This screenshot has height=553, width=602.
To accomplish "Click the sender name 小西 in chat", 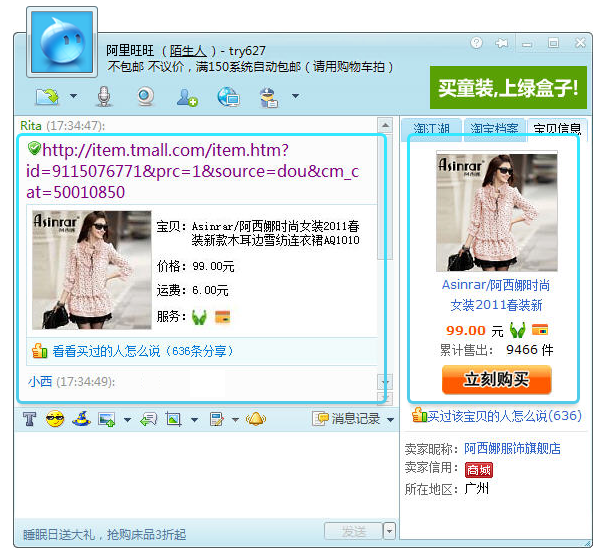I will coord(40,381).
